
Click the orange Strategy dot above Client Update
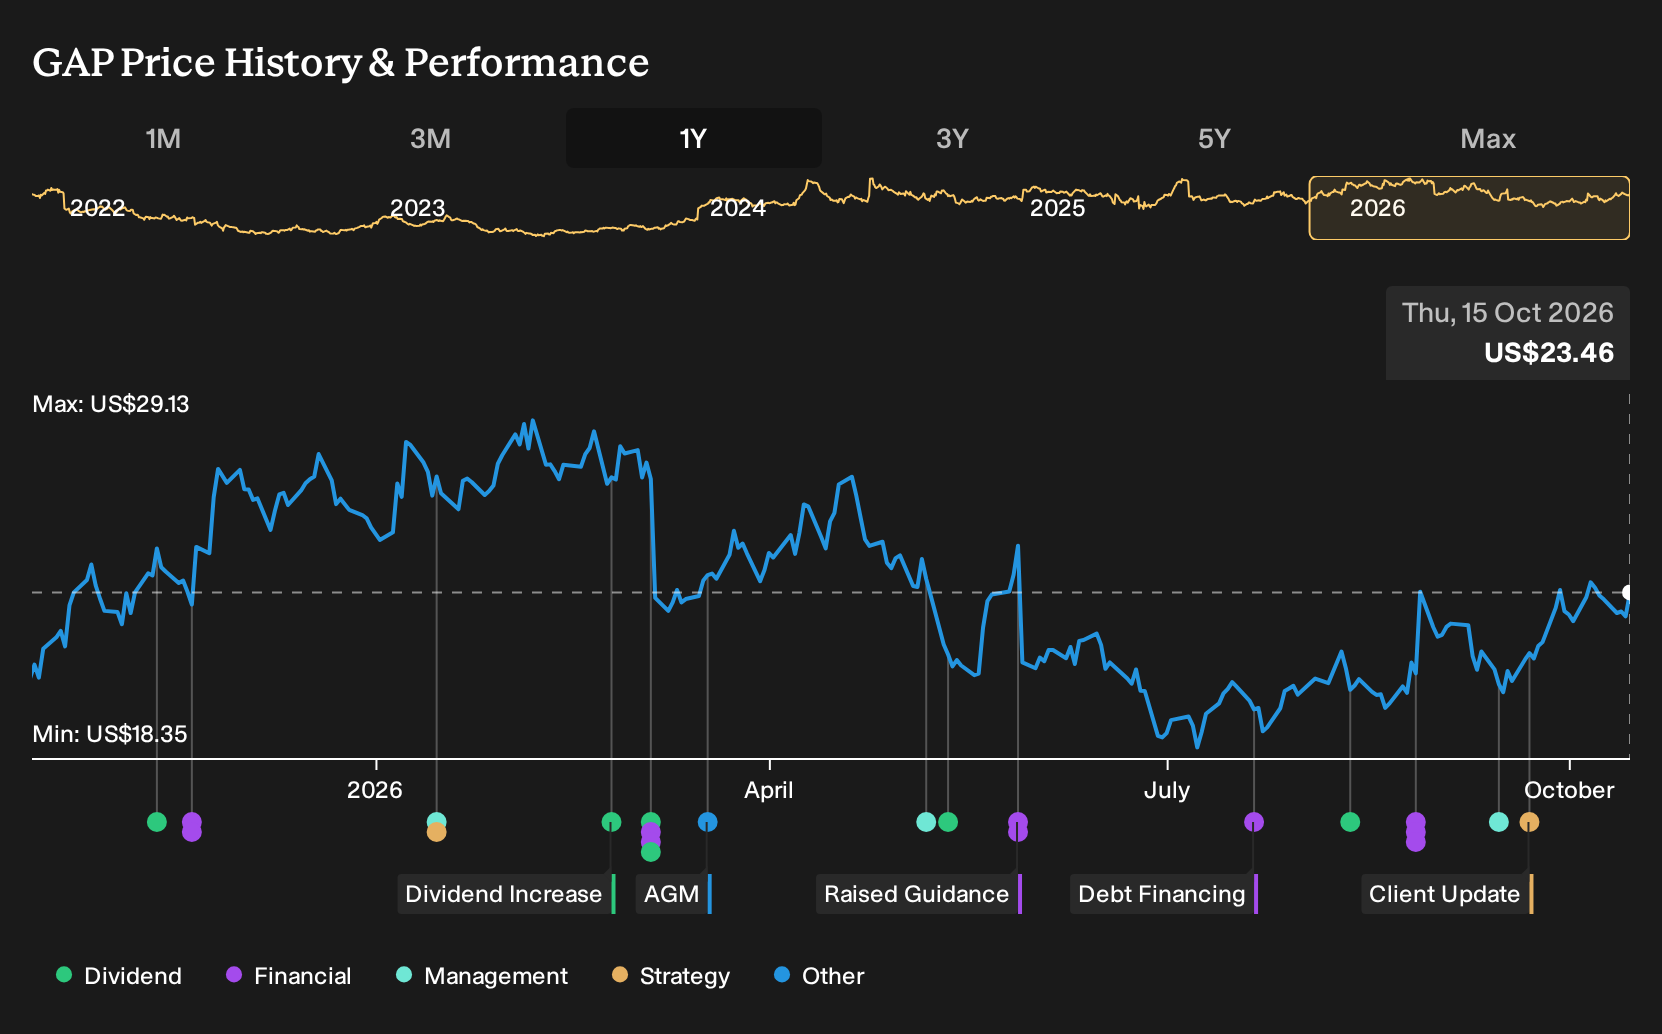tap(1529, 822)
